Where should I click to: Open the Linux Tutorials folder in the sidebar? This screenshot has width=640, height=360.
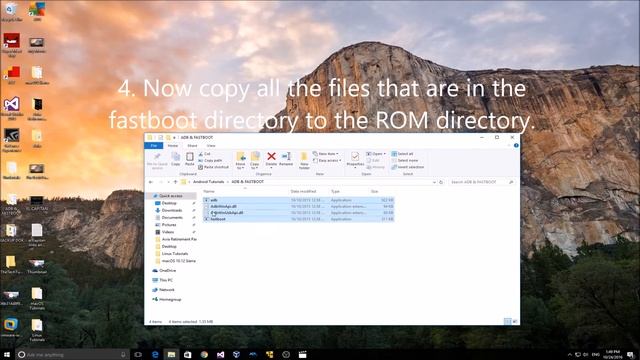click(175, 254)
